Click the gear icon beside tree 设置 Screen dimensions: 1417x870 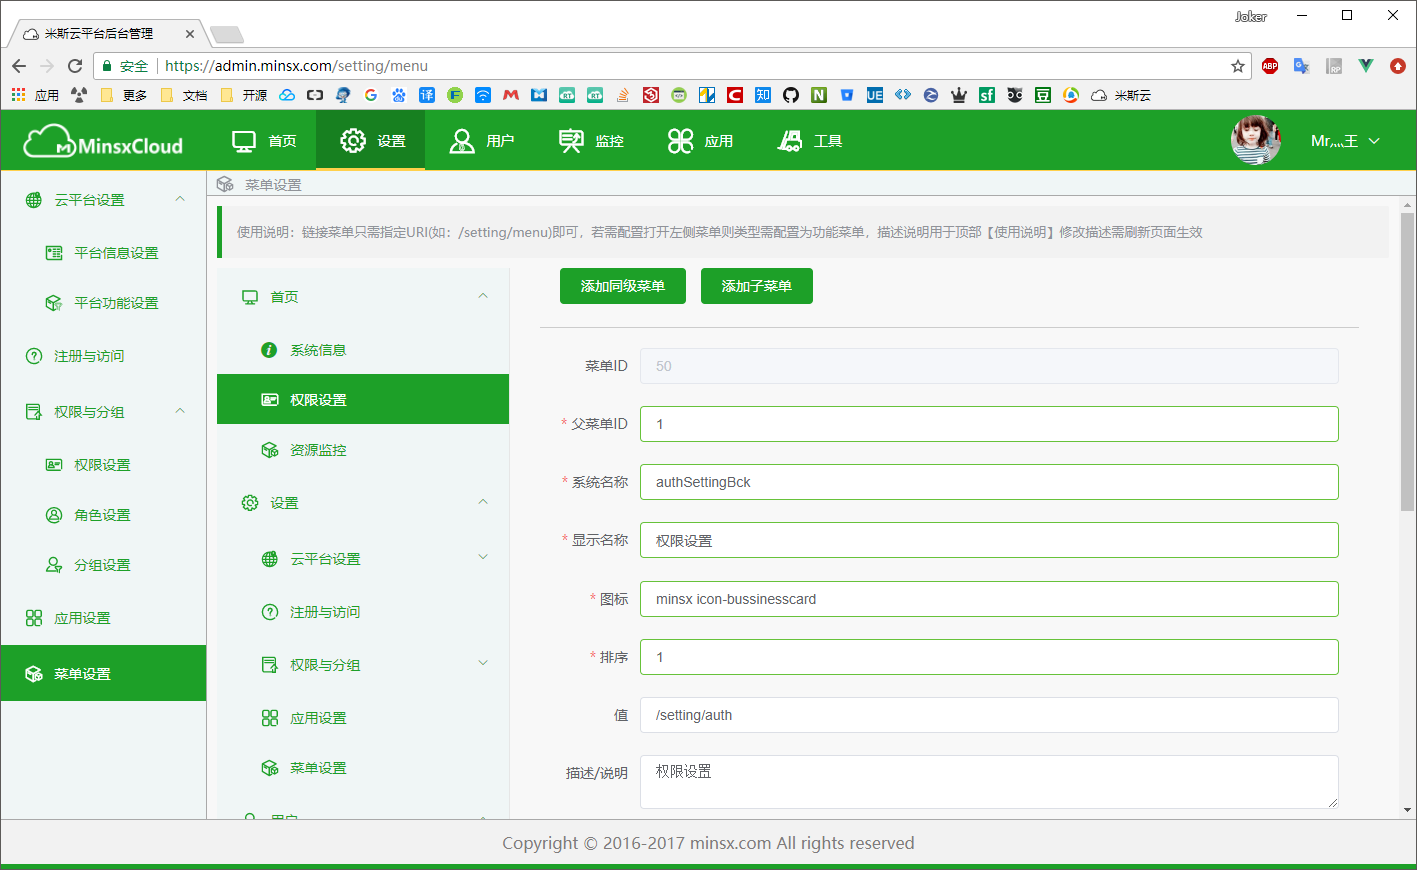pyautogui.click(x=250, y=503)
